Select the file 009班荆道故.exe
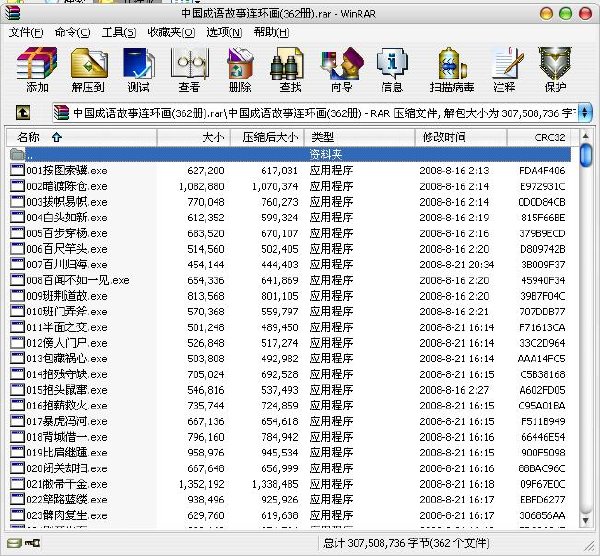Screen dimensions: 600x556 coord(67,296)
